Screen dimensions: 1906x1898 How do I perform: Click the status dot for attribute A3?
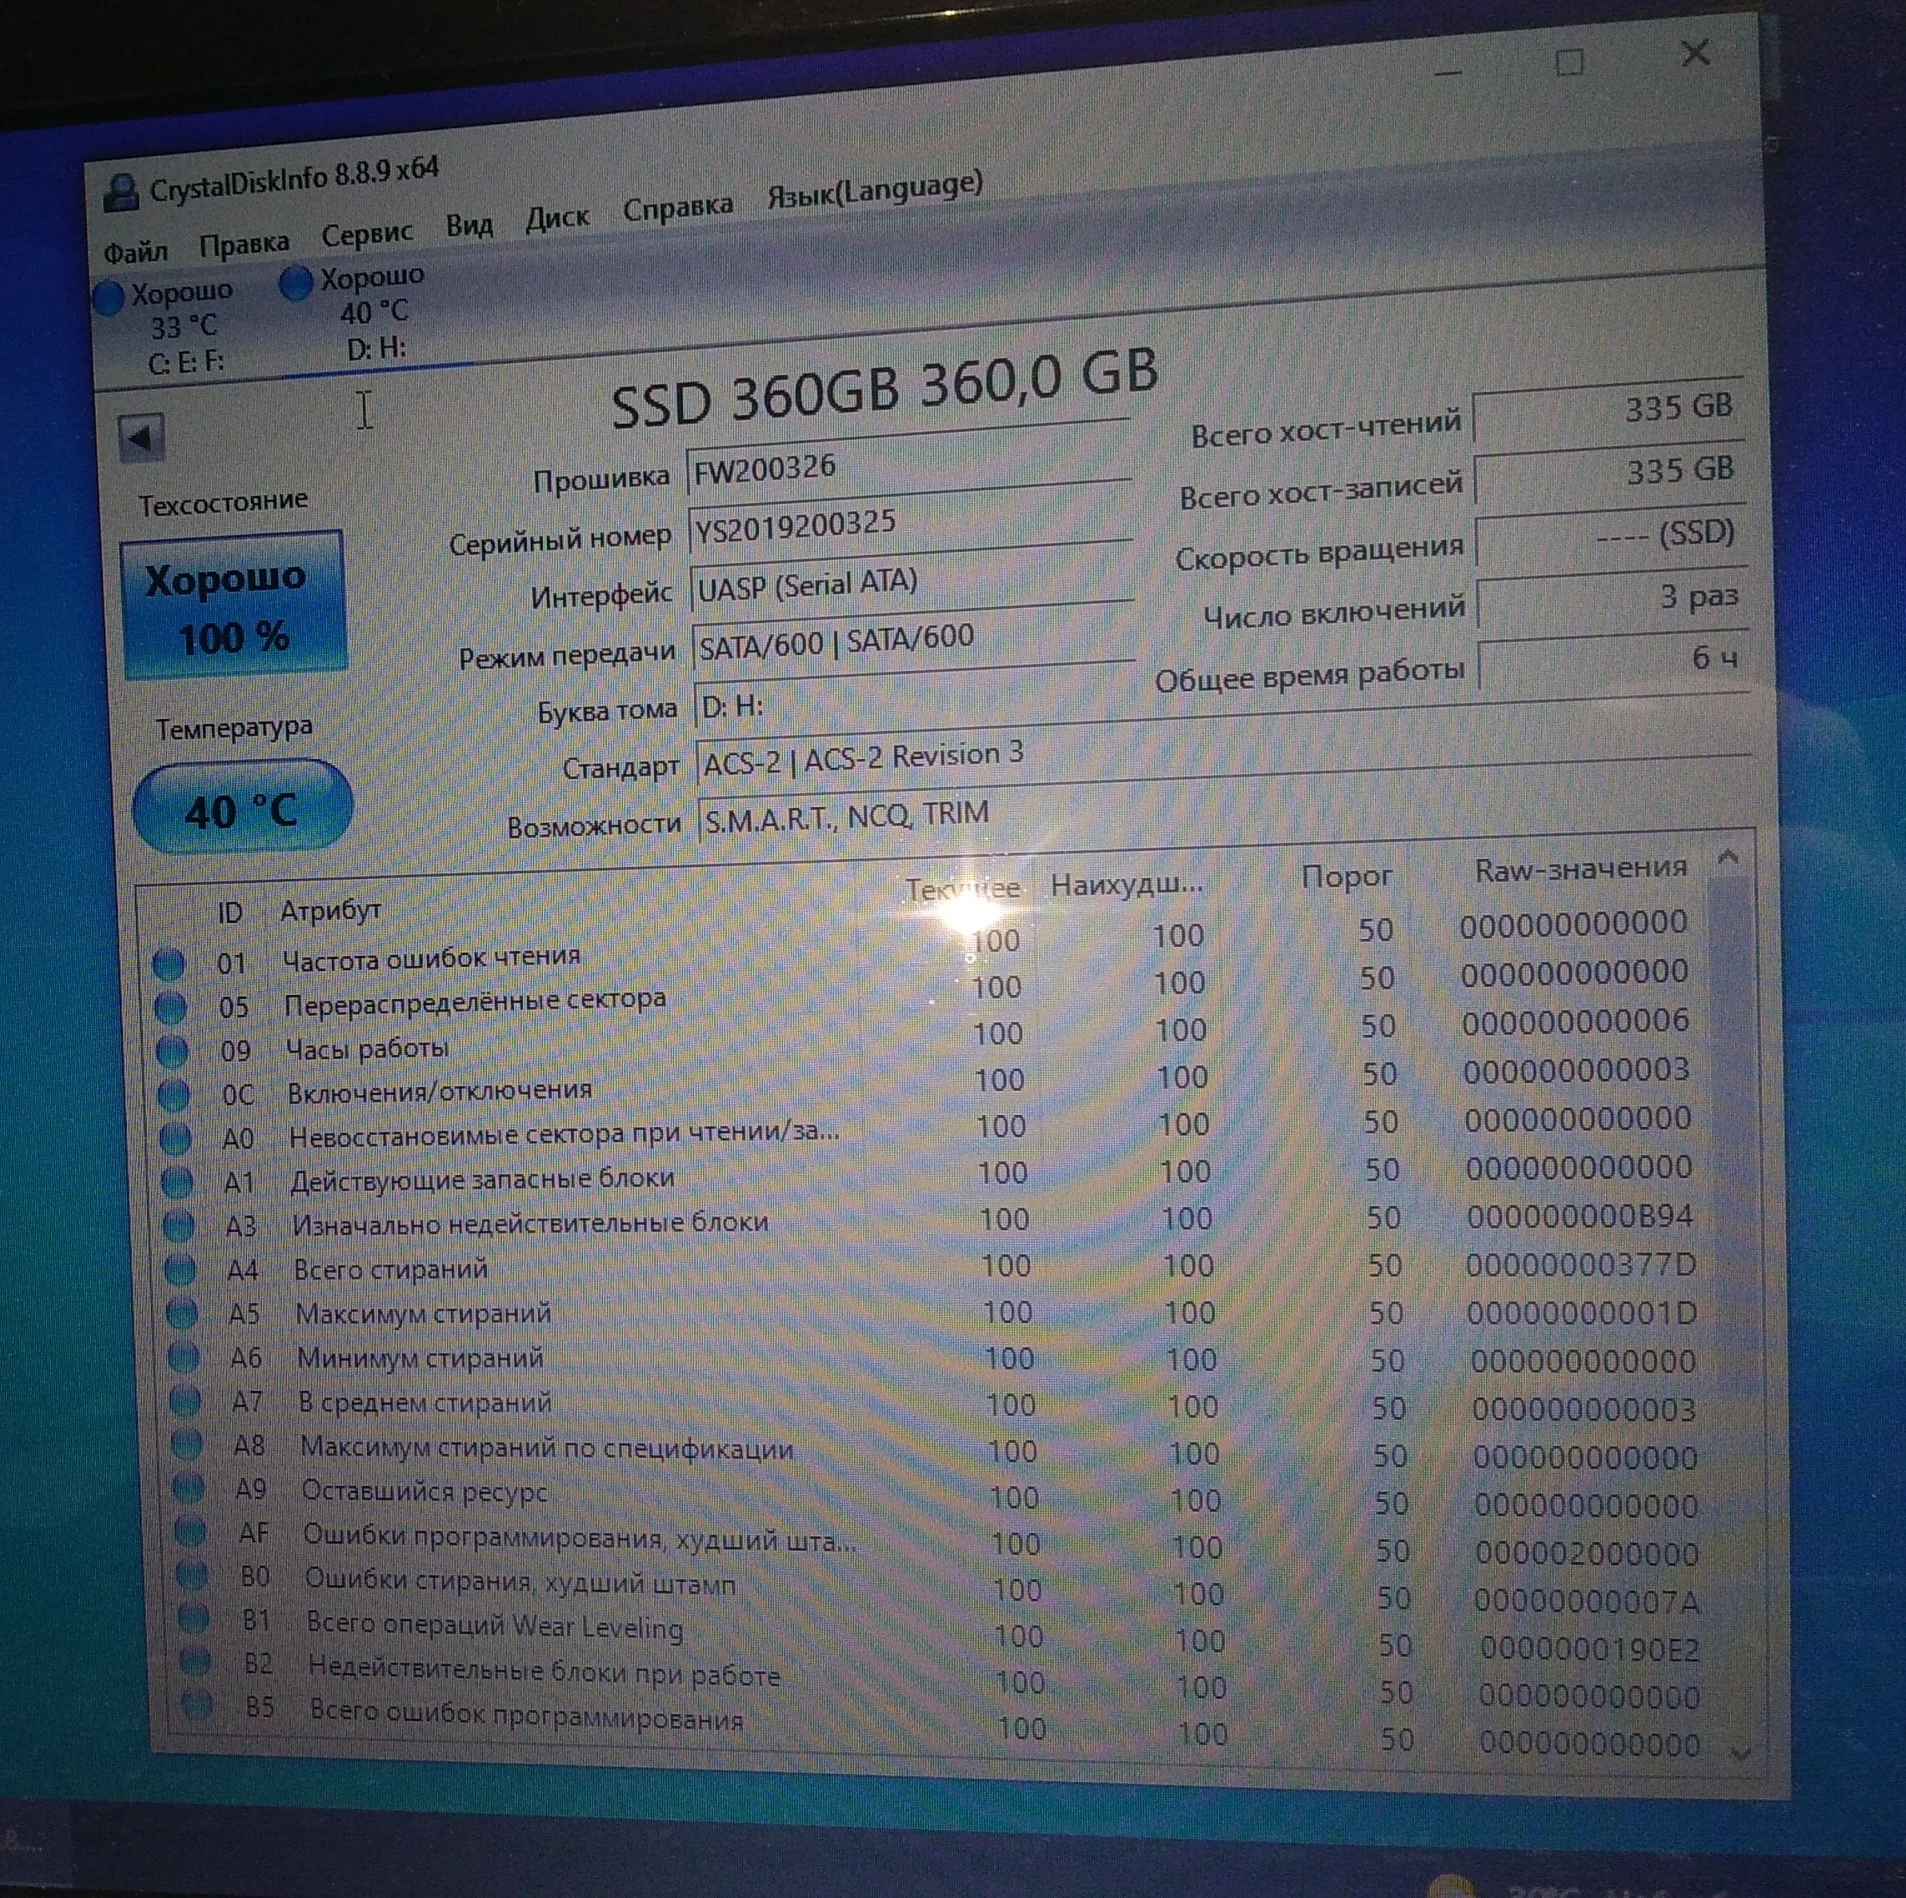point(179,1225)
